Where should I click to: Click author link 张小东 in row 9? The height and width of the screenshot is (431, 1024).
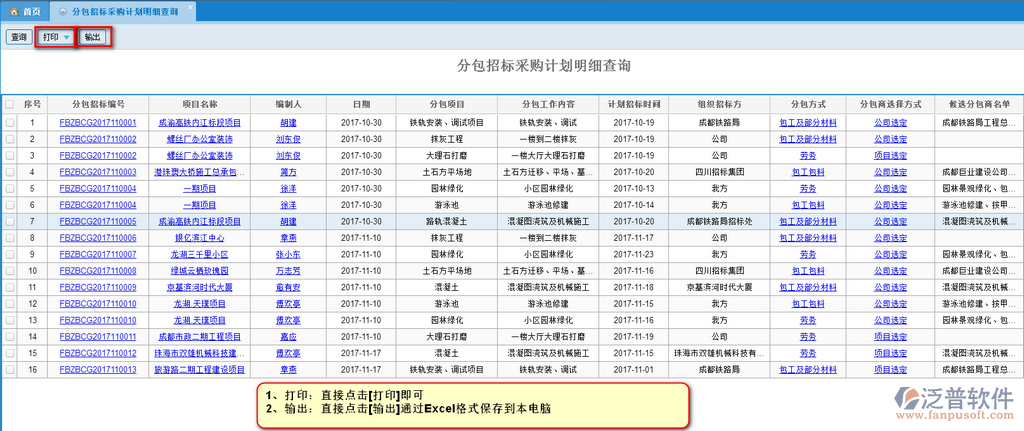(x=288, y=254)
